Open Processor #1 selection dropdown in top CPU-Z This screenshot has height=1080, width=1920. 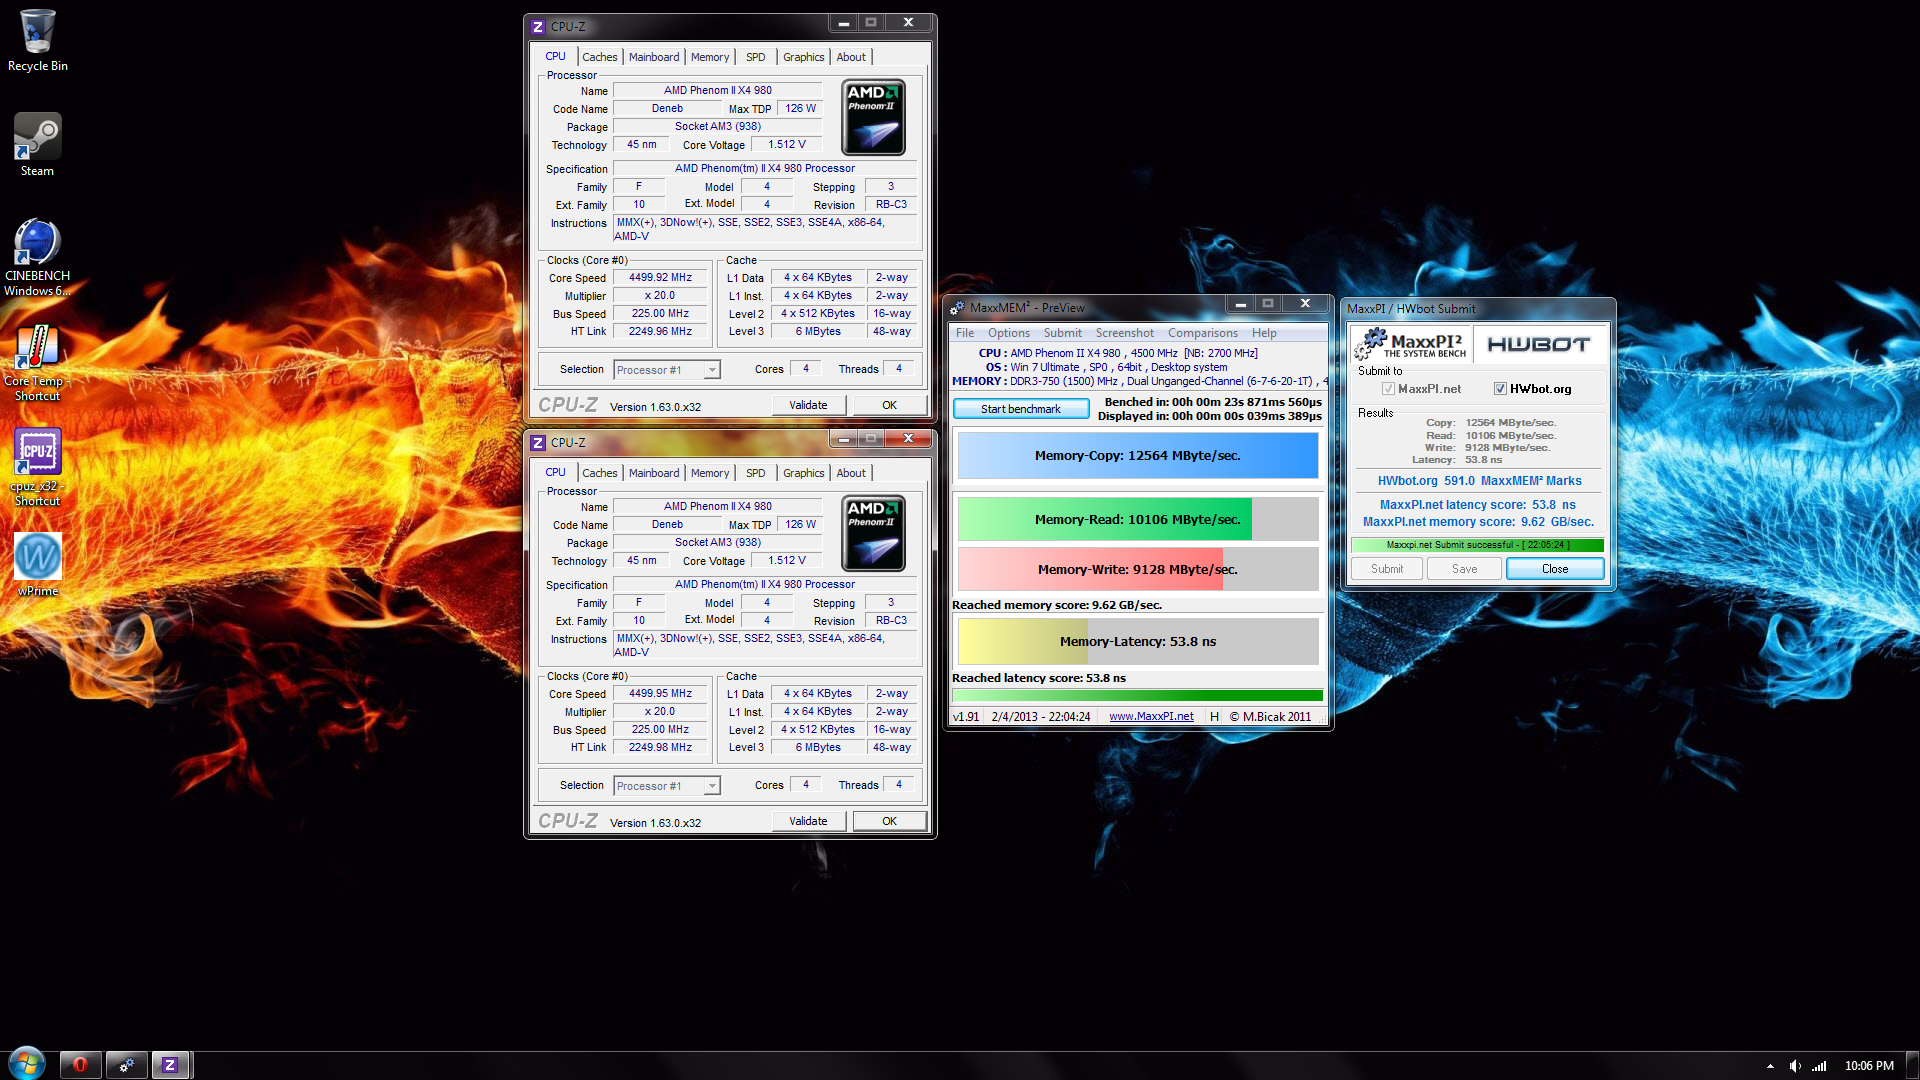click(666, 370)
